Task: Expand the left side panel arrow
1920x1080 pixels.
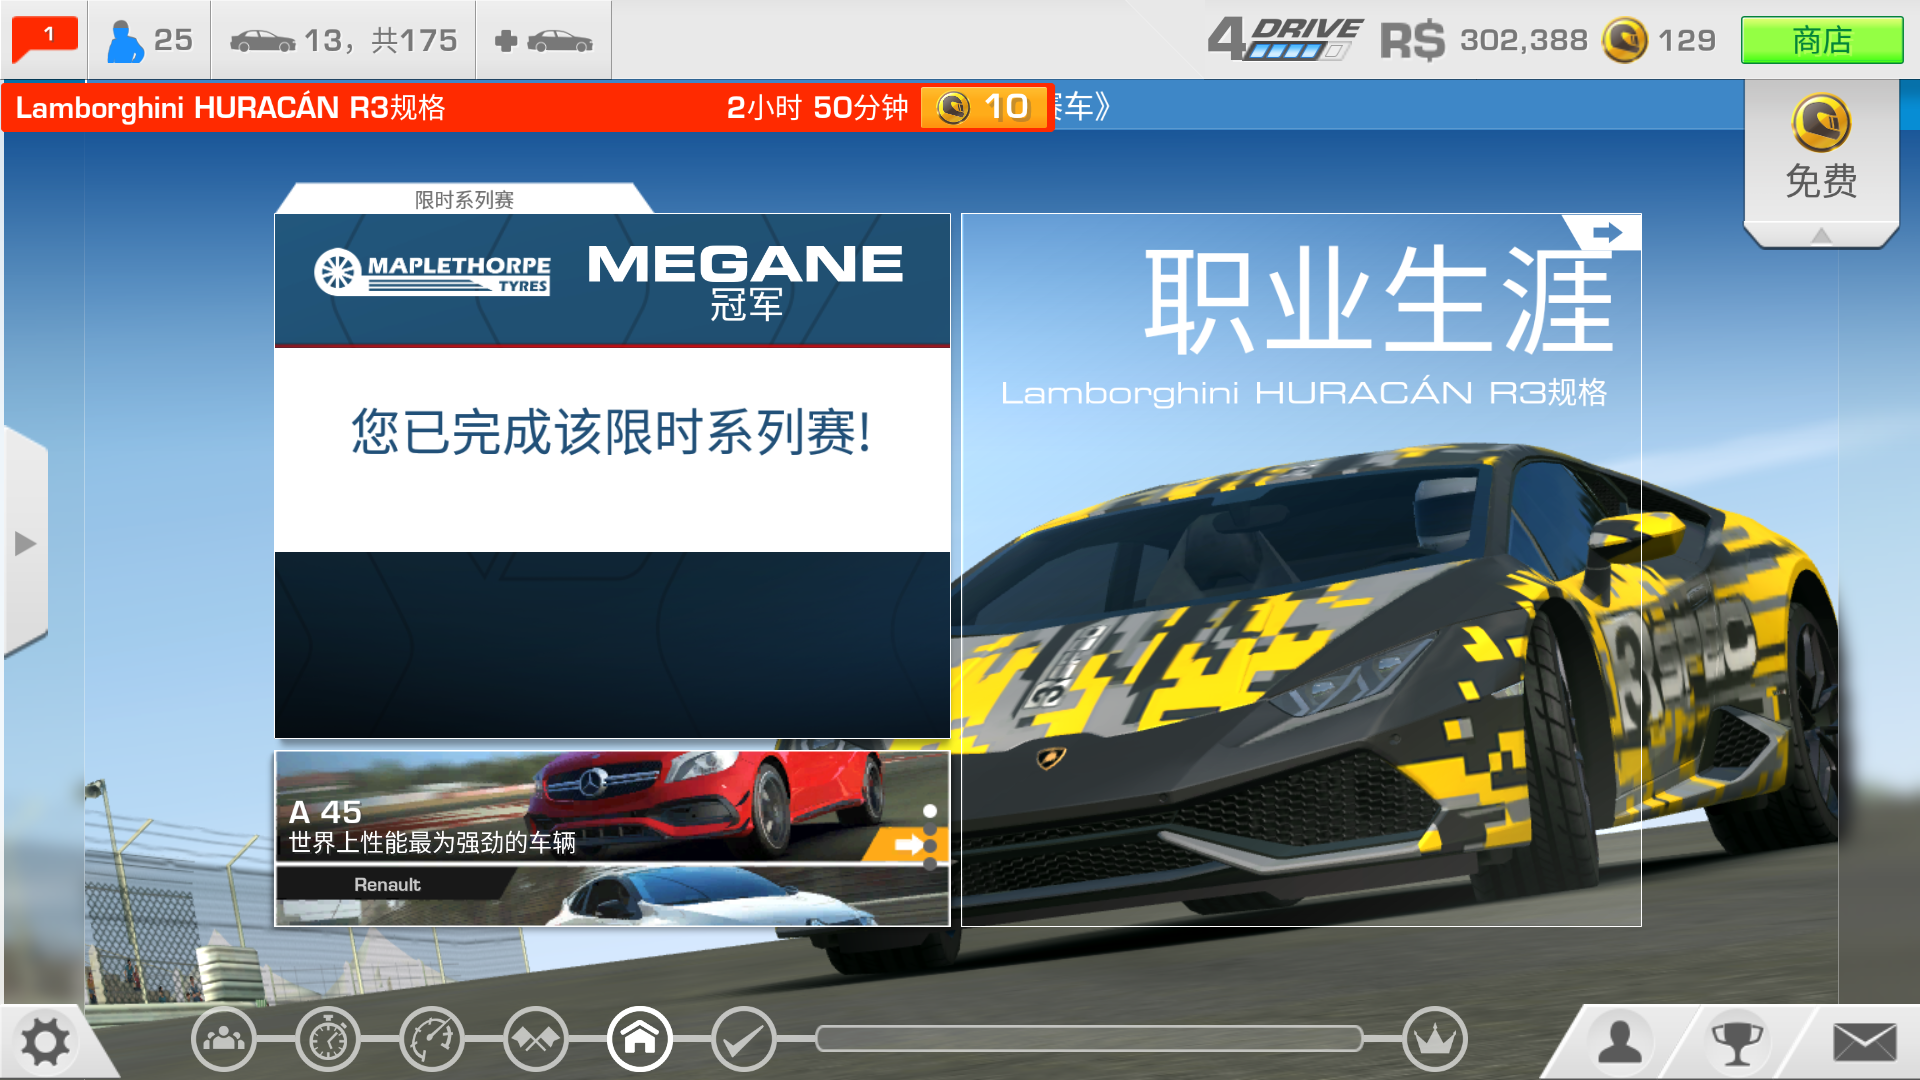Action: pyautogui.click(x=25, y=543)
